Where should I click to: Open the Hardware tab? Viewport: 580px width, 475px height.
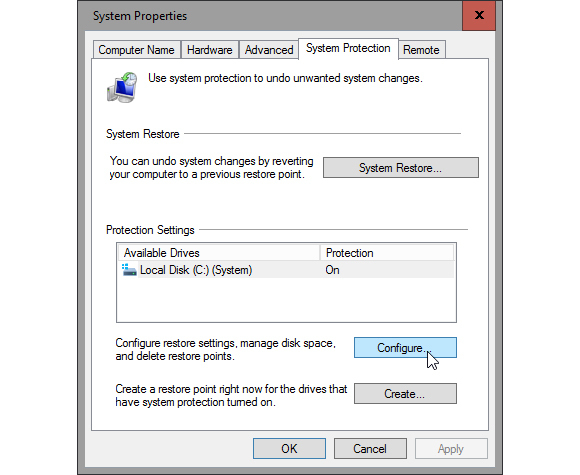(x=209, y=50)
